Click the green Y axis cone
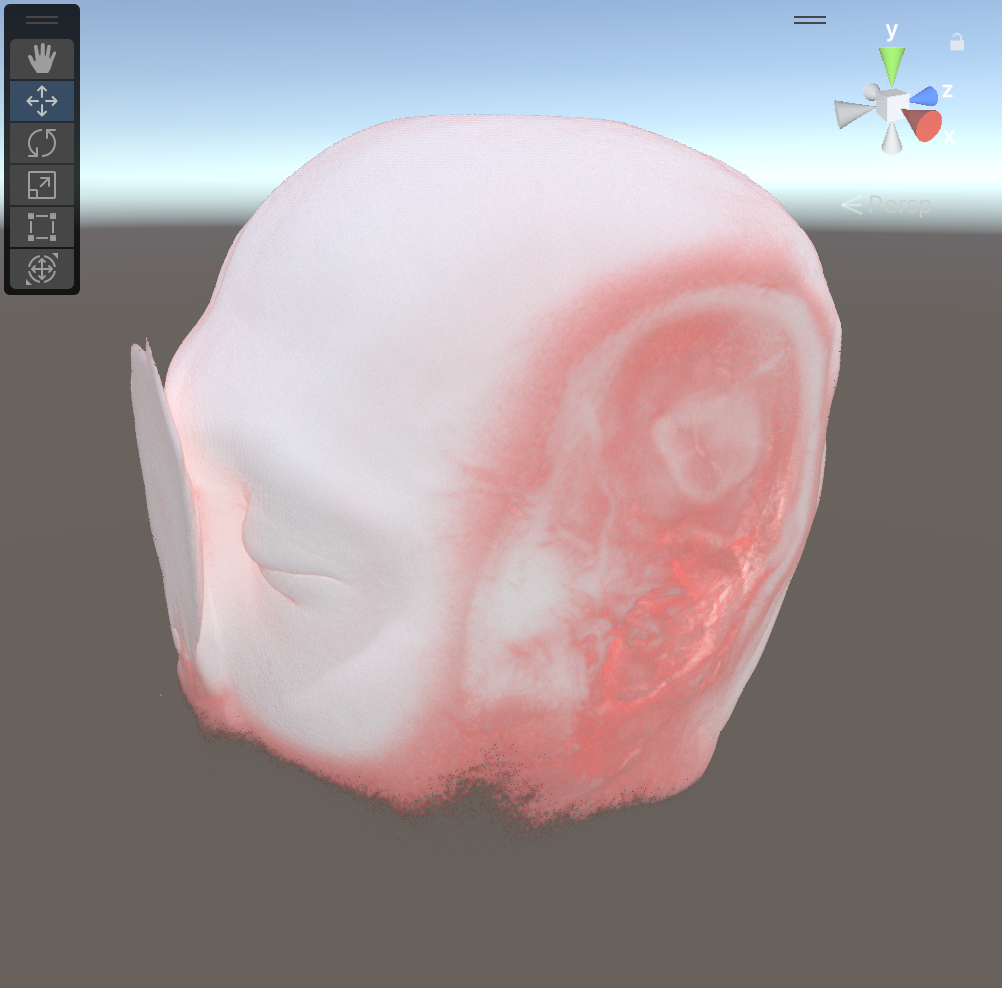The height and width of the screenshot is (988, 1002). pos(892,66)
